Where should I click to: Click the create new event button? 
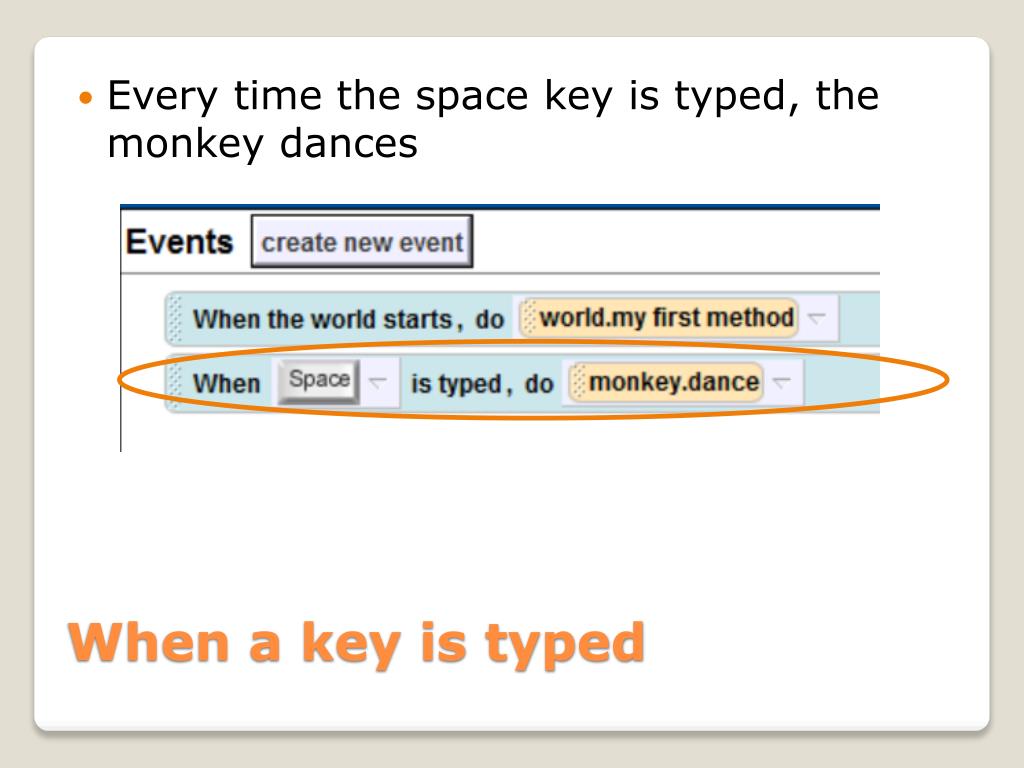click(362, 242)
